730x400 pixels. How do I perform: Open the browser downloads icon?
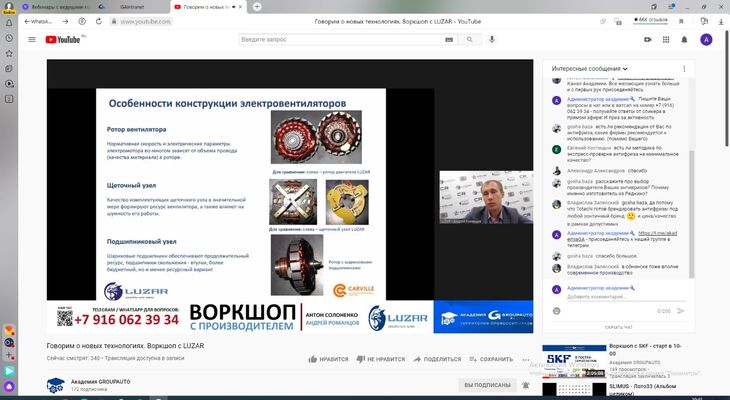click(x=720, y=21)
